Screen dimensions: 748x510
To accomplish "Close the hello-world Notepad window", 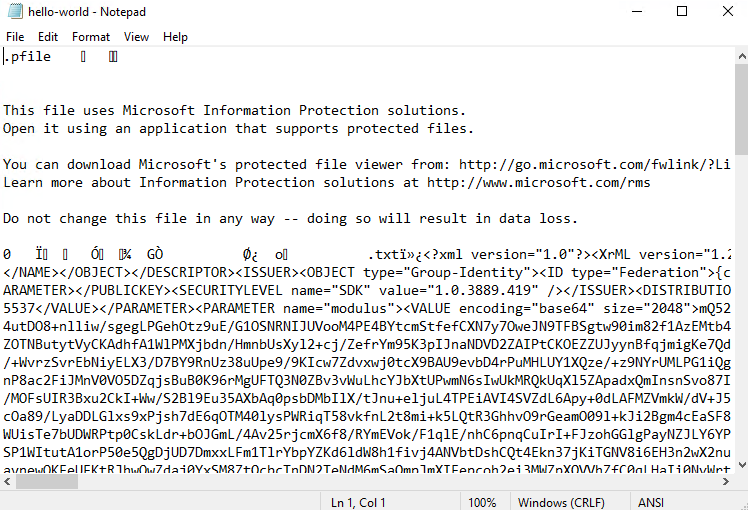I will click(727, 12).
